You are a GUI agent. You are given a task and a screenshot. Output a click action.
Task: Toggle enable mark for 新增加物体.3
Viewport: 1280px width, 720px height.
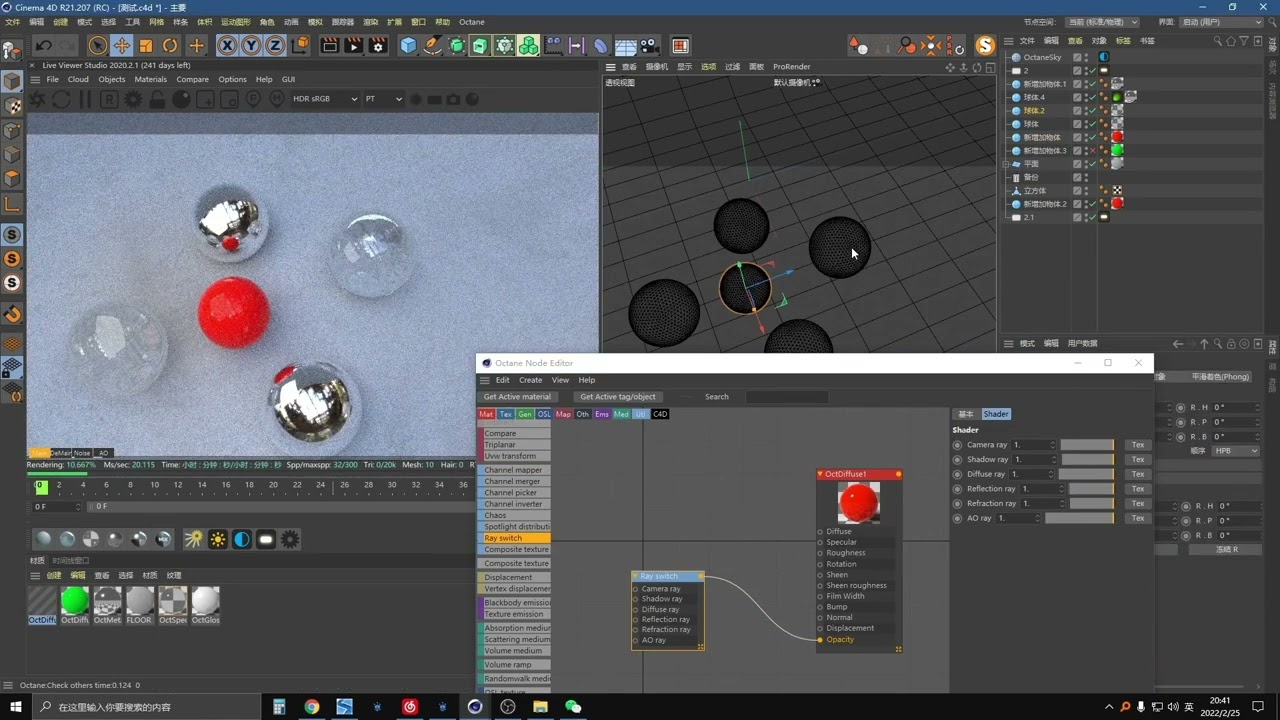point(1093,151)
